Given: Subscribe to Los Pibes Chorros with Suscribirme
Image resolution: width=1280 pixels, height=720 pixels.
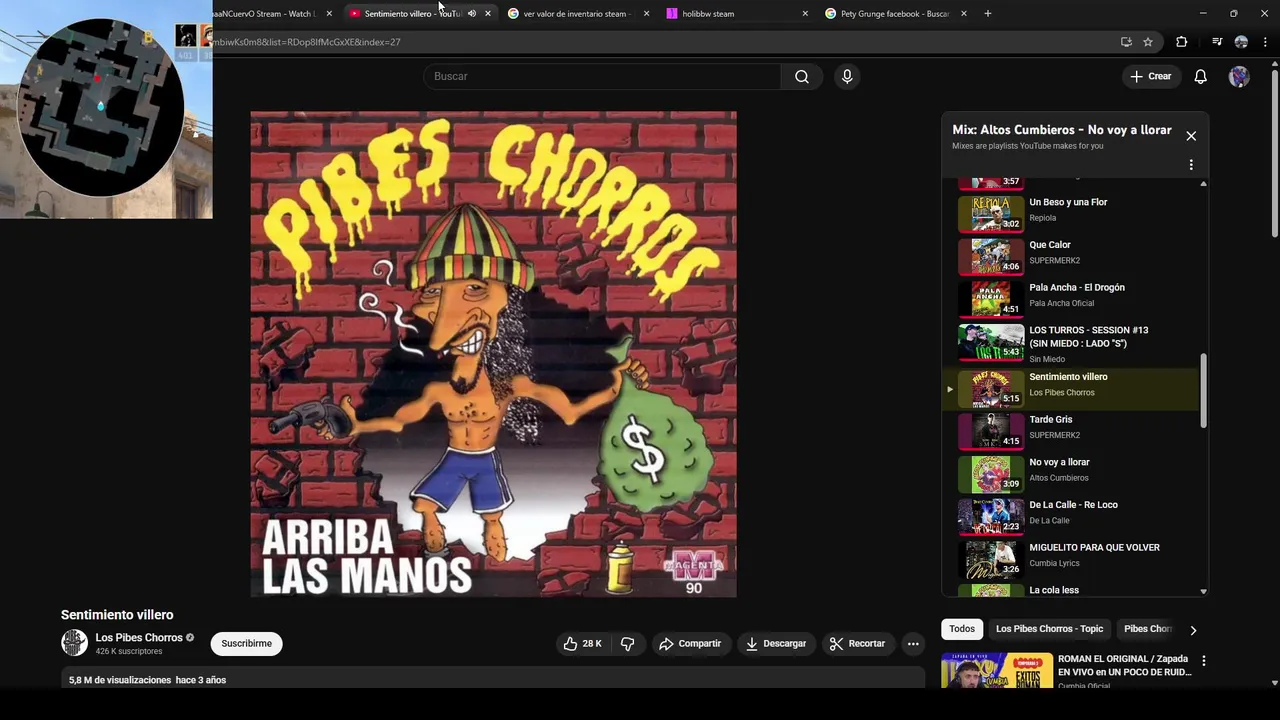Looking at the screenshot, I should click(x=247, y=644).
